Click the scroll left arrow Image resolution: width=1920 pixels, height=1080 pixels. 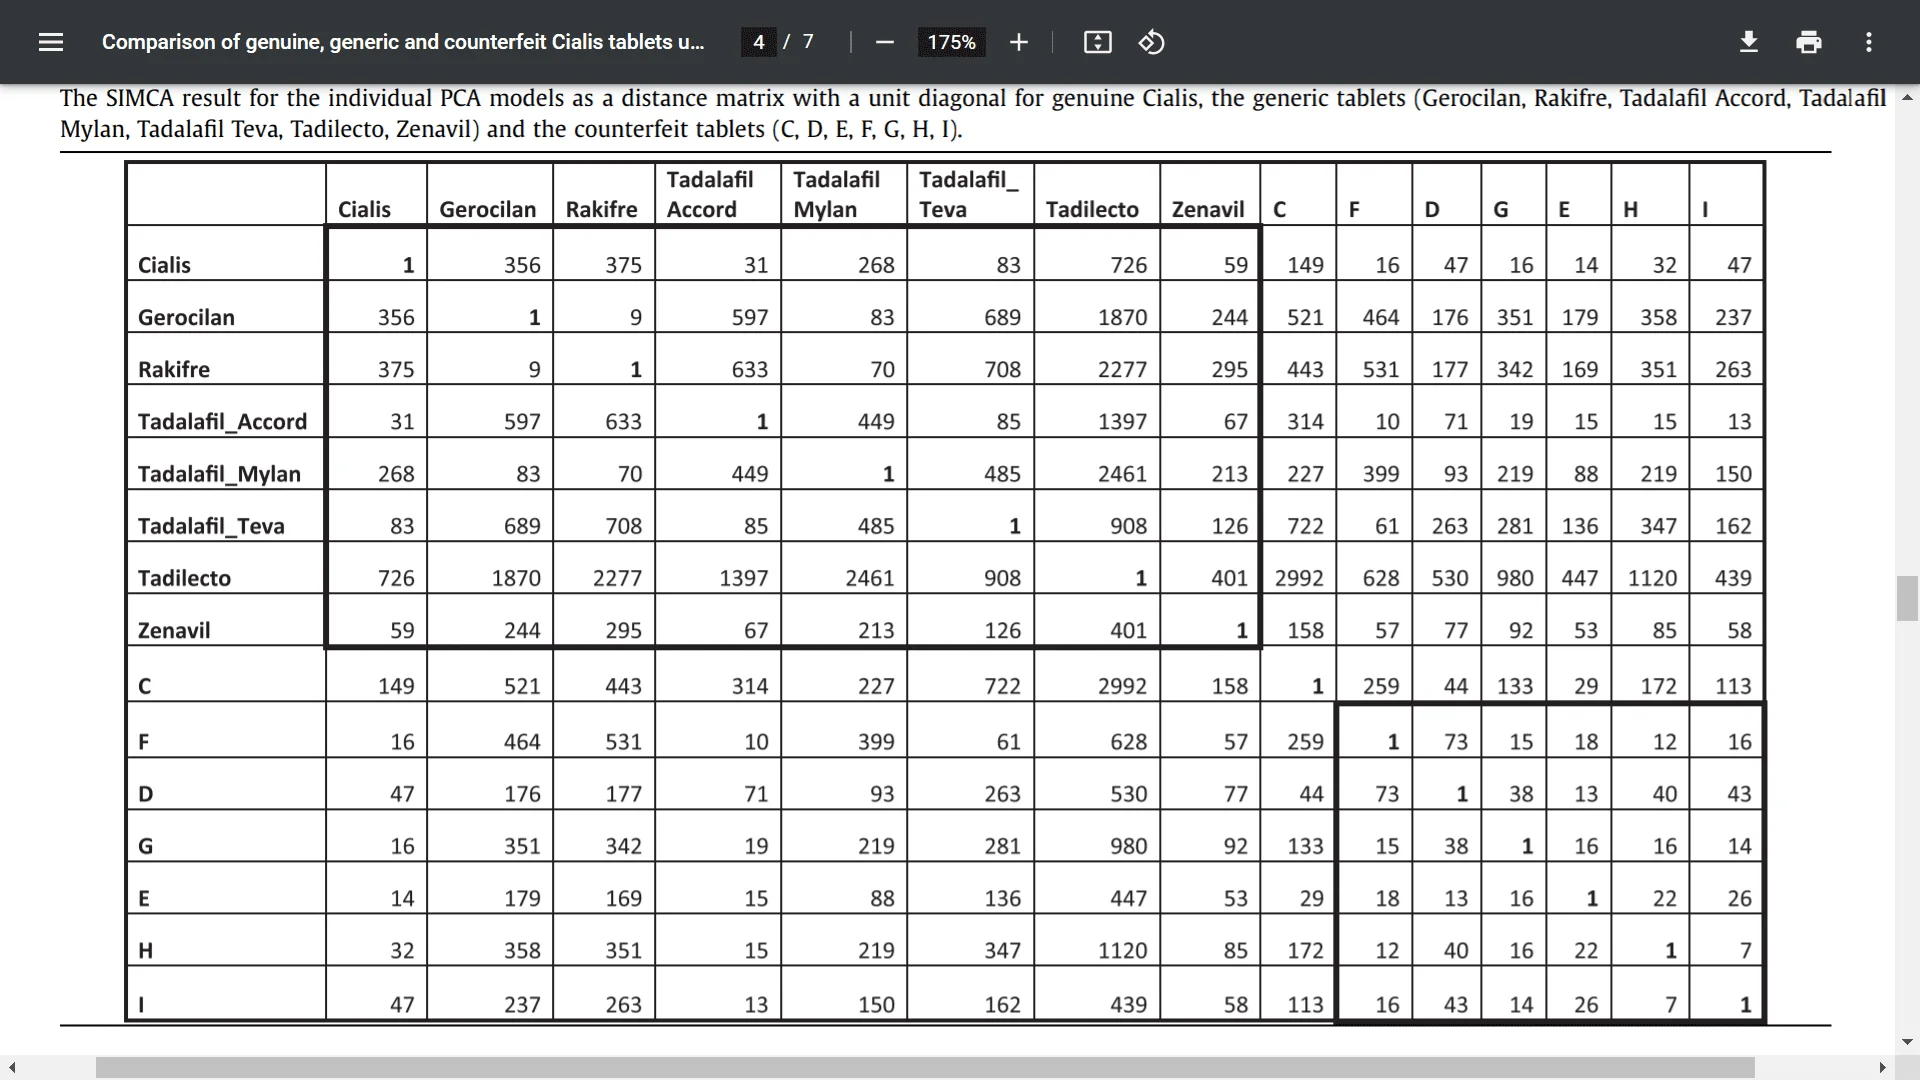12,1067
